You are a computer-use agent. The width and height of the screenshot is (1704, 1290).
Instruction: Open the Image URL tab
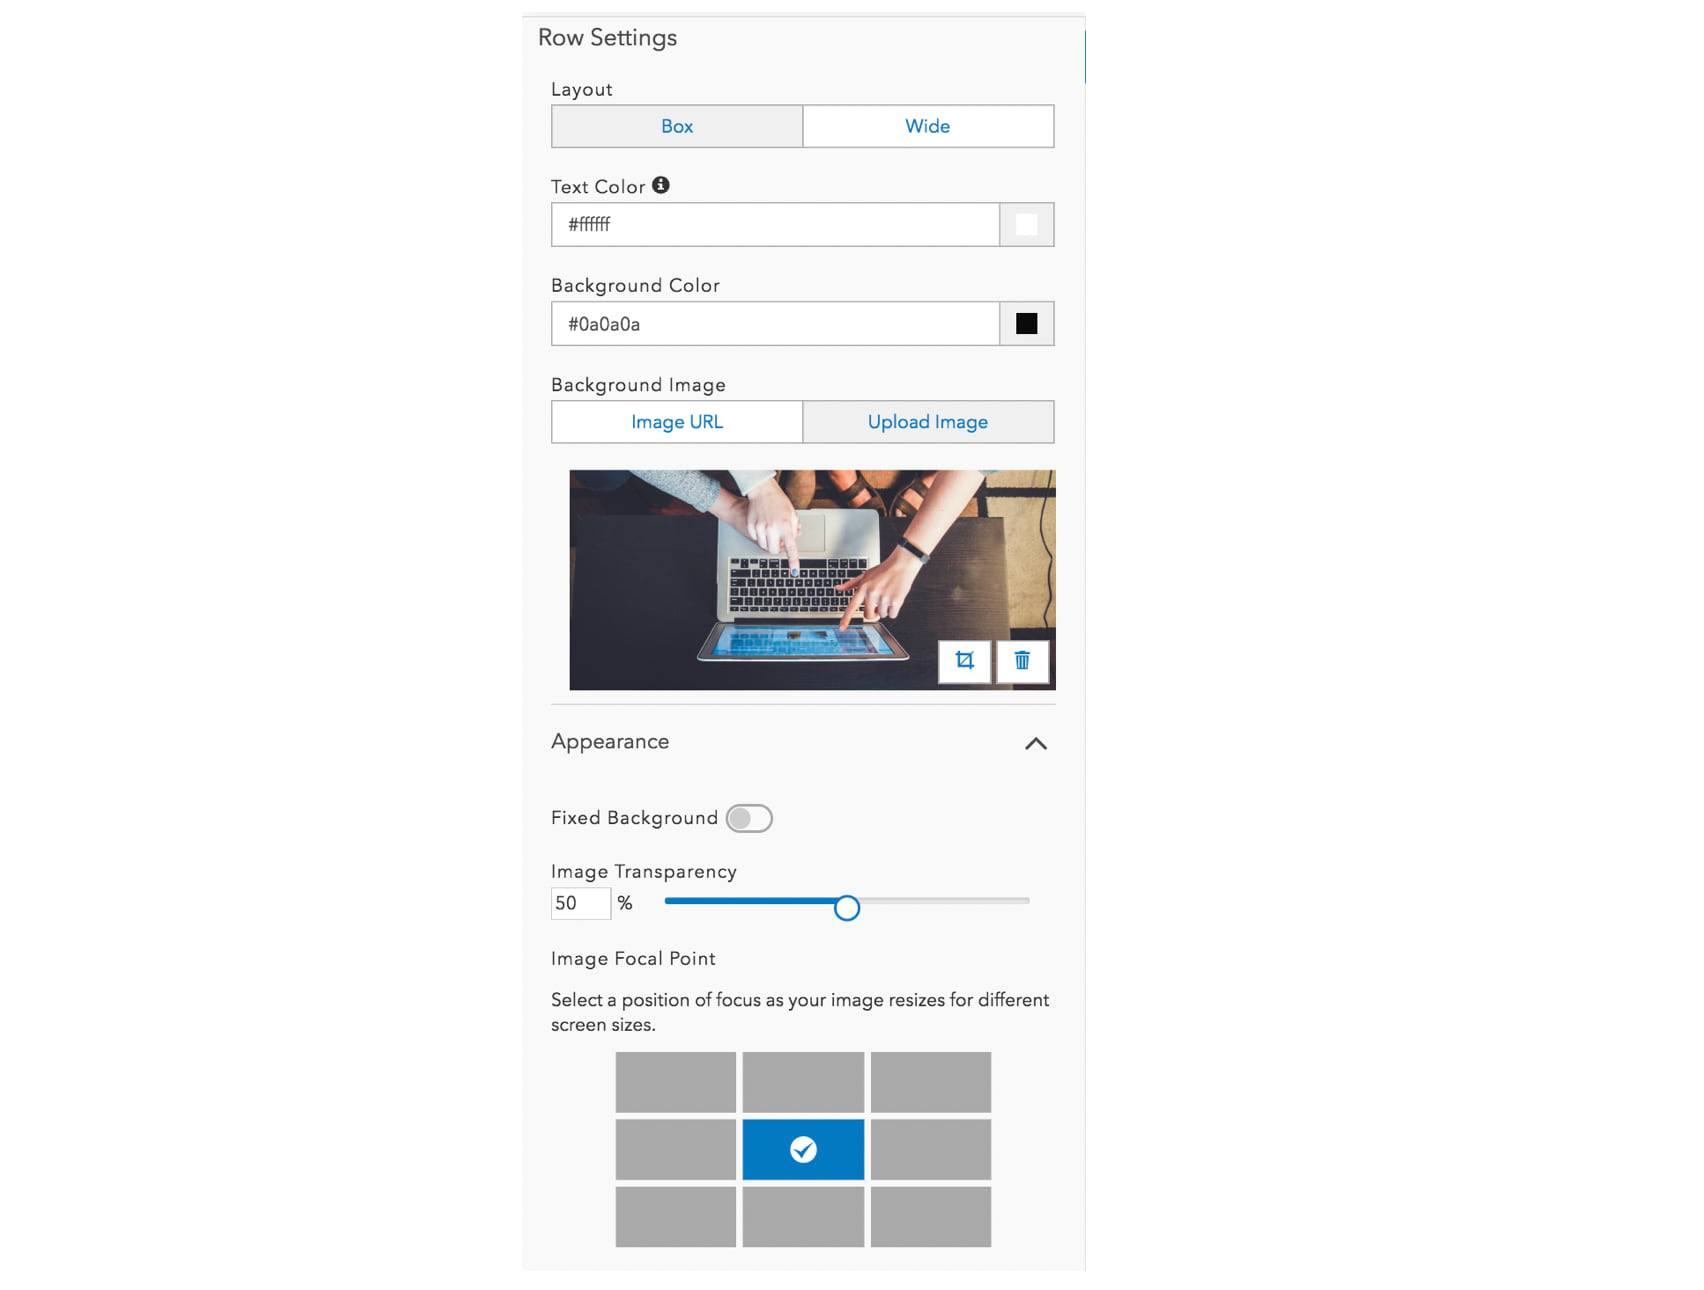(x=677, y=421)
